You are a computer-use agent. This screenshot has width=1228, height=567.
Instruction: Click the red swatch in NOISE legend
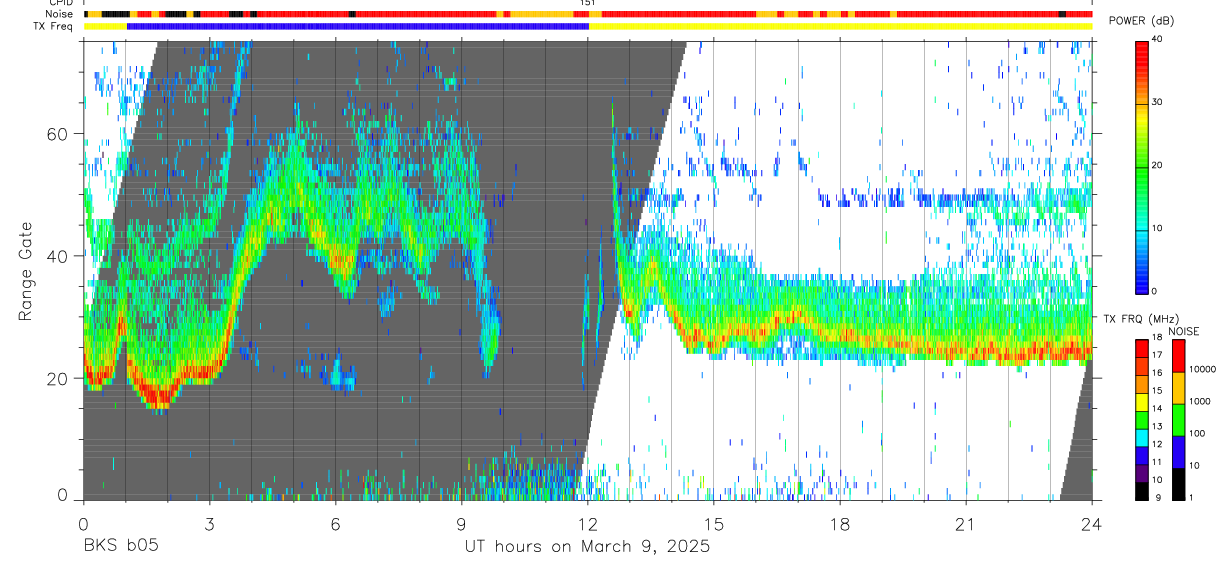[x=1178, y=356]
